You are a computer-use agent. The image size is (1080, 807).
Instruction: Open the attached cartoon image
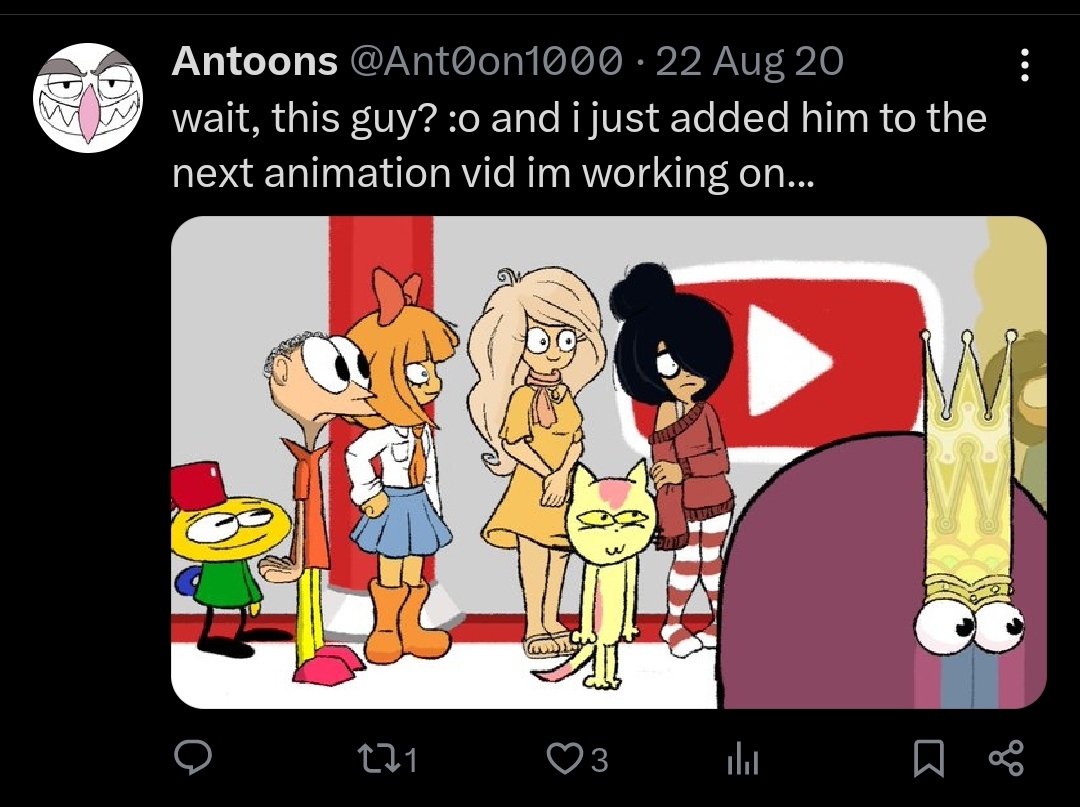coord(608,462)
